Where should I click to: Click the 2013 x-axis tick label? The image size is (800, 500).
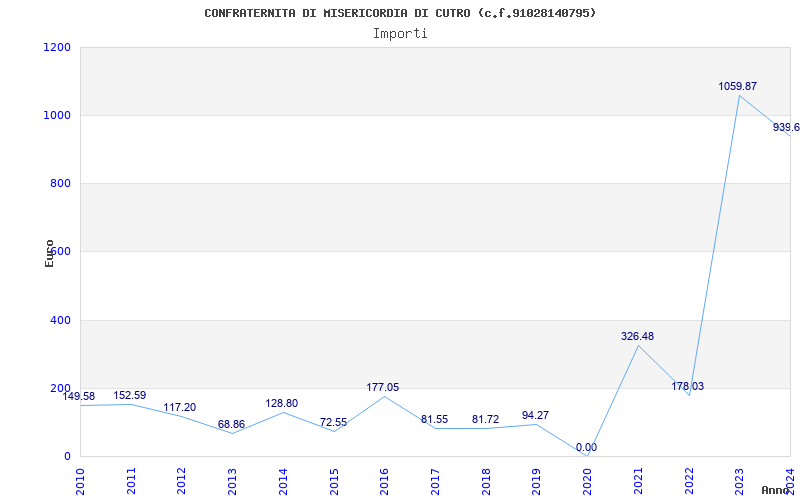coord(233,482)
